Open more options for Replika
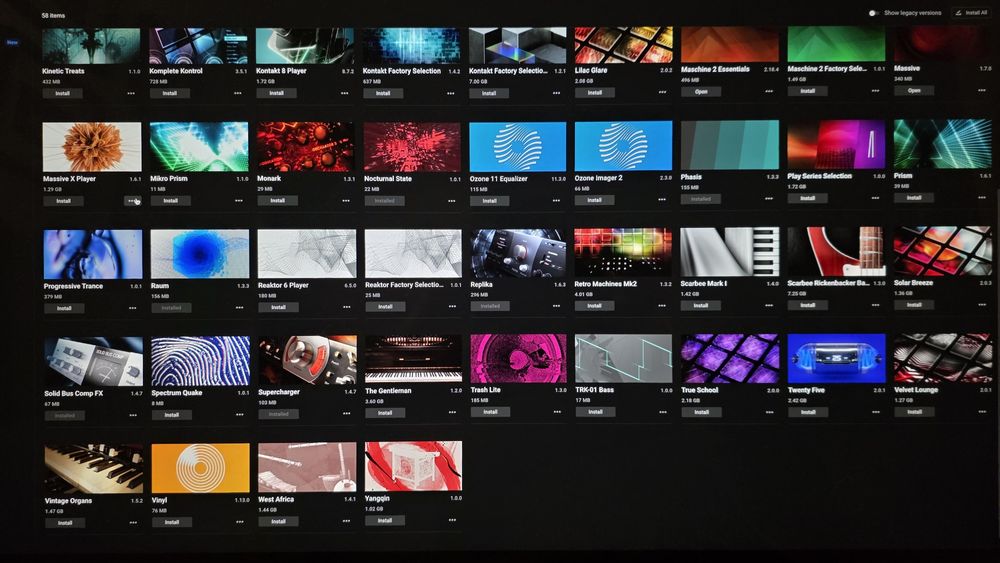The width and height of the screenshot is (1000, 563). click(x=557, y=306)
